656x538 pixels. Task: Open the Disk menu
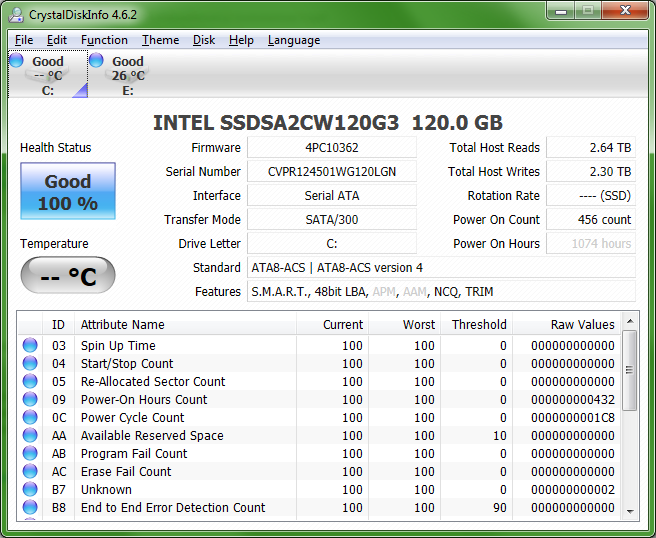pos(204,40)
